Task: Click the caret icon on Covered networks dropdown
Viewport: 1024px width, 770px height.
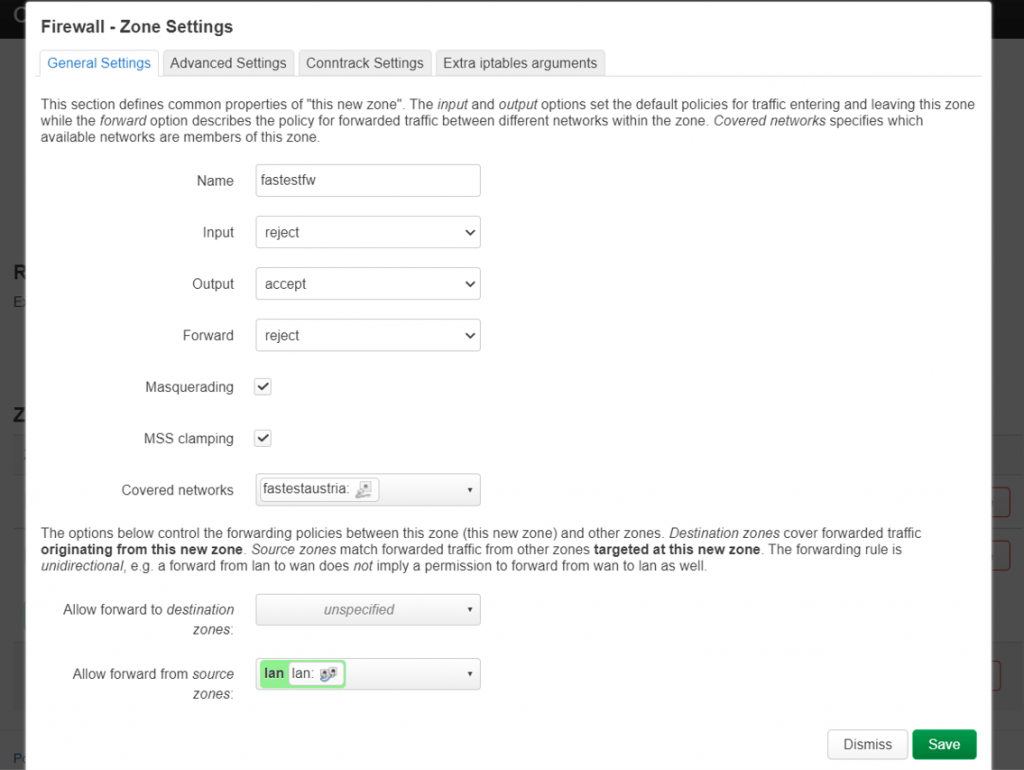Action: [469, 489]
